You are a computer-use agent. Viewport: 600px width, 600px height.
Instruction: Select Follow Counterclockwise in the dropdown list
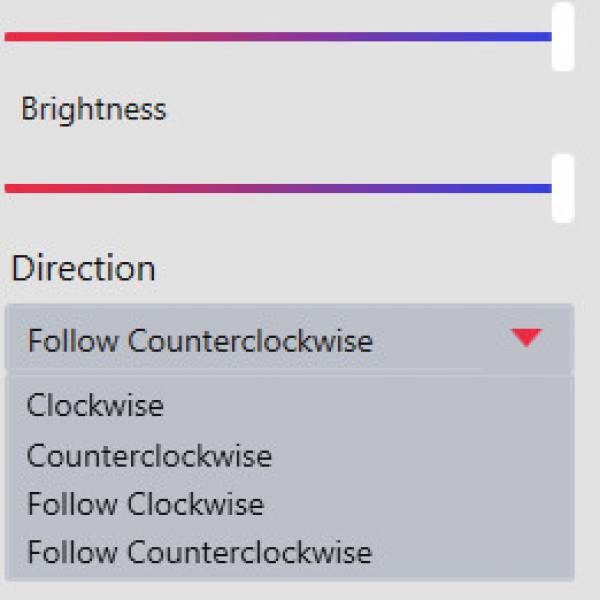pyautogui.click(x=199, y=552)
